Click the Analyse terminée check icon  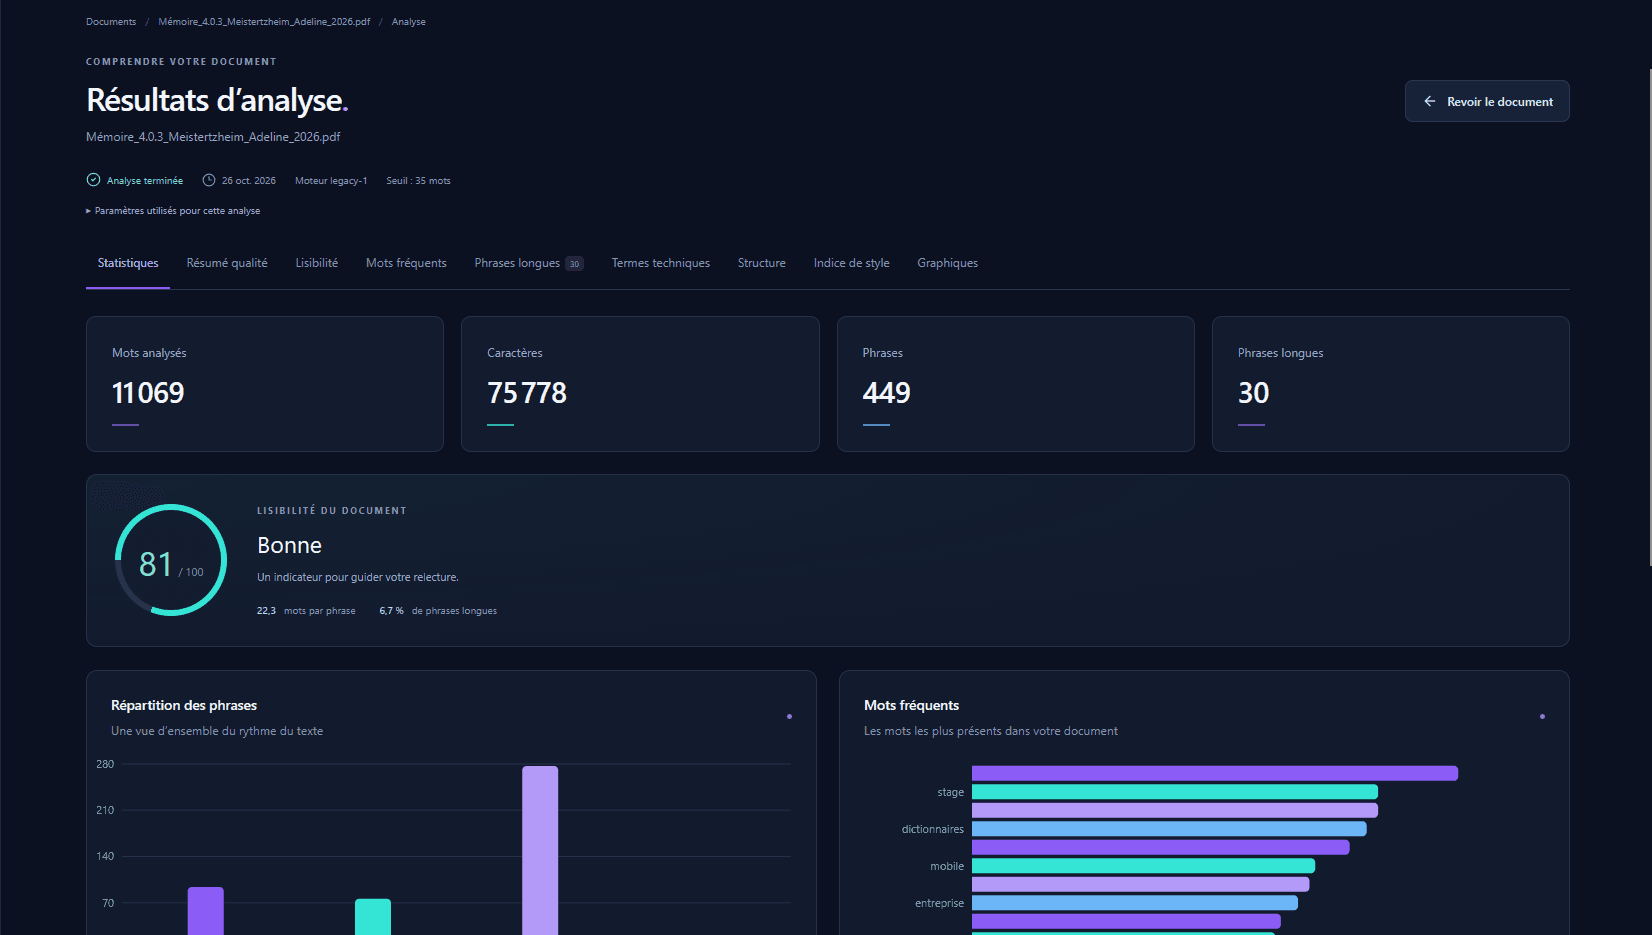click(x=93, y=180)
